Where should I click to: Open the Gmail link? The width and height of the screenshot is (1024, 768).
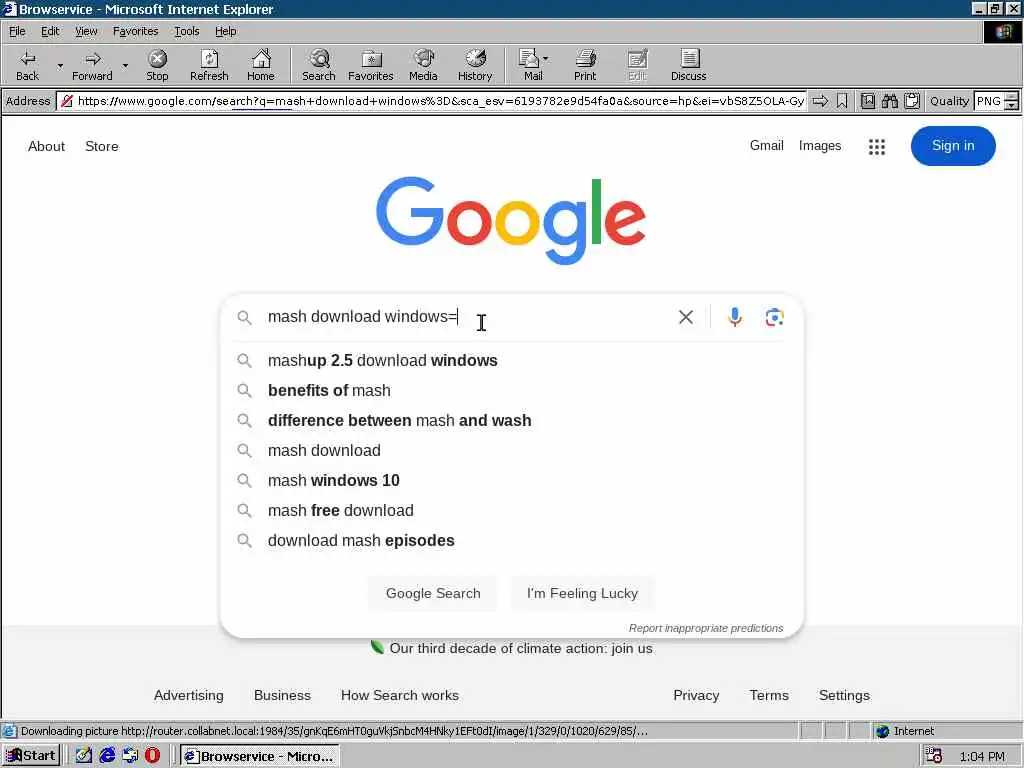[x=766, y=146]
